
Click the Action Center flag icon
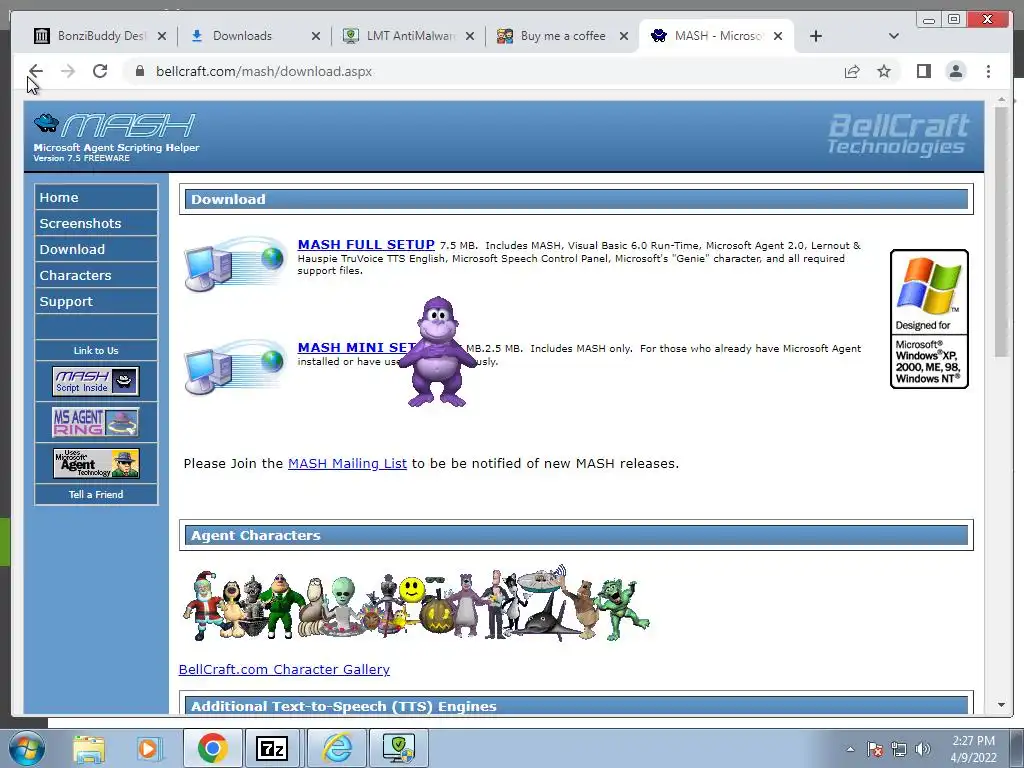tap(875, 749)
